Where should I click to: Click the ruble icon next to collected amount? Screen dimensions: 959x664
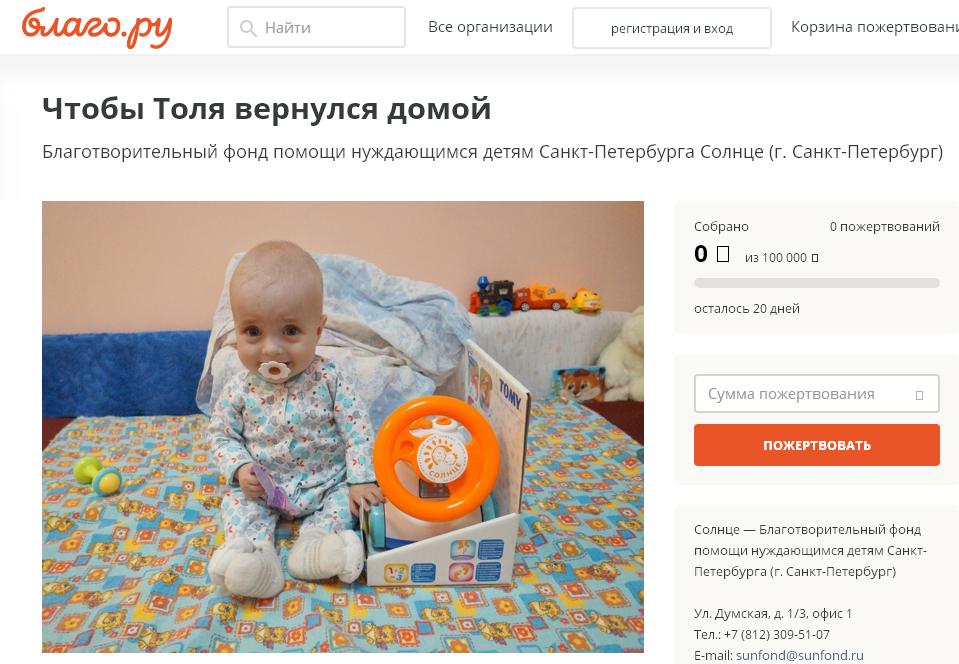(722, 254)
